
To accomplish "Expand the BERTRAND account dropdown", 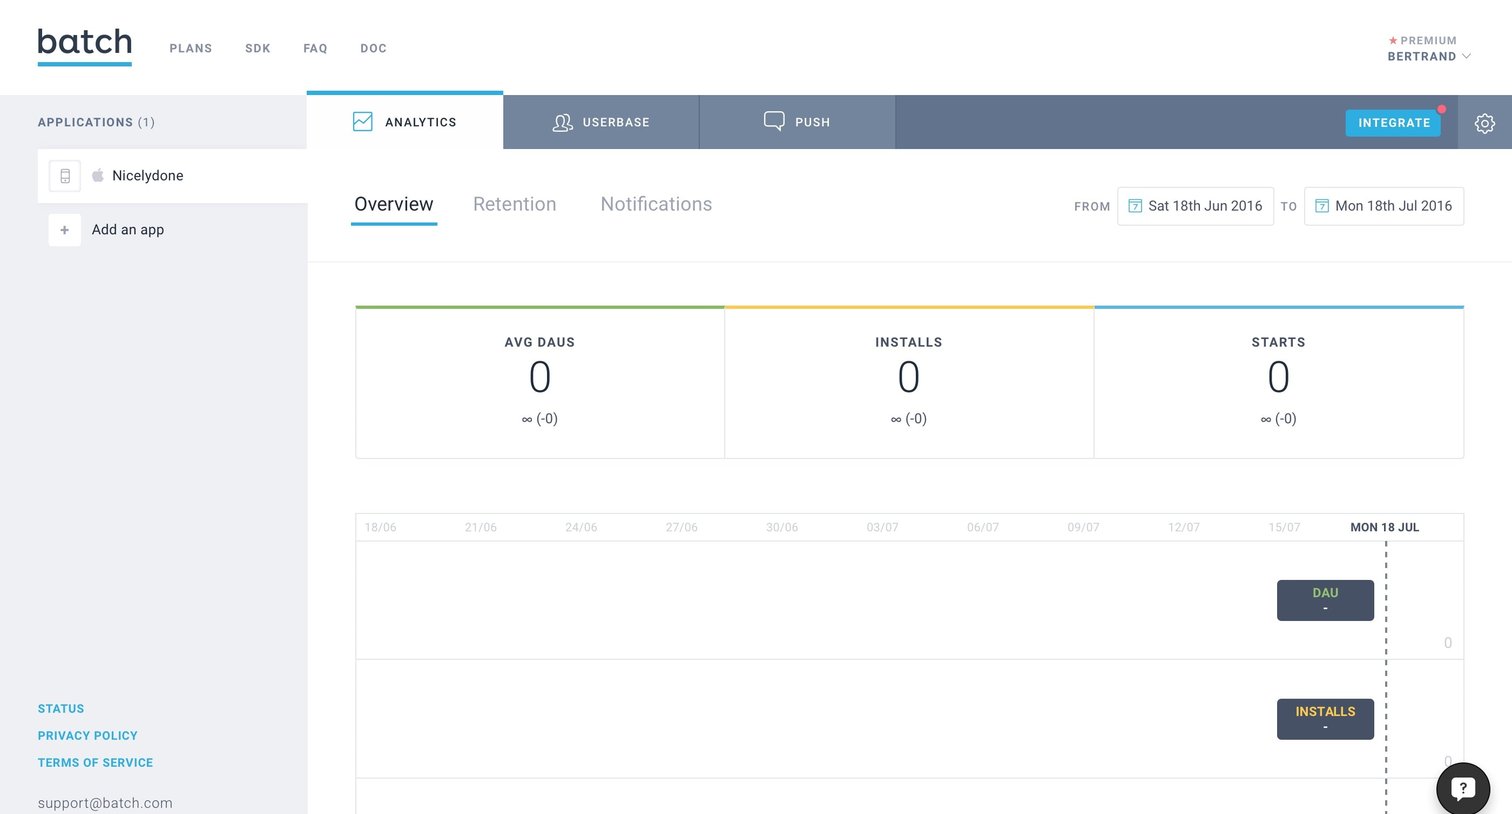I will pyautogui.click(x=1428, y=57).
